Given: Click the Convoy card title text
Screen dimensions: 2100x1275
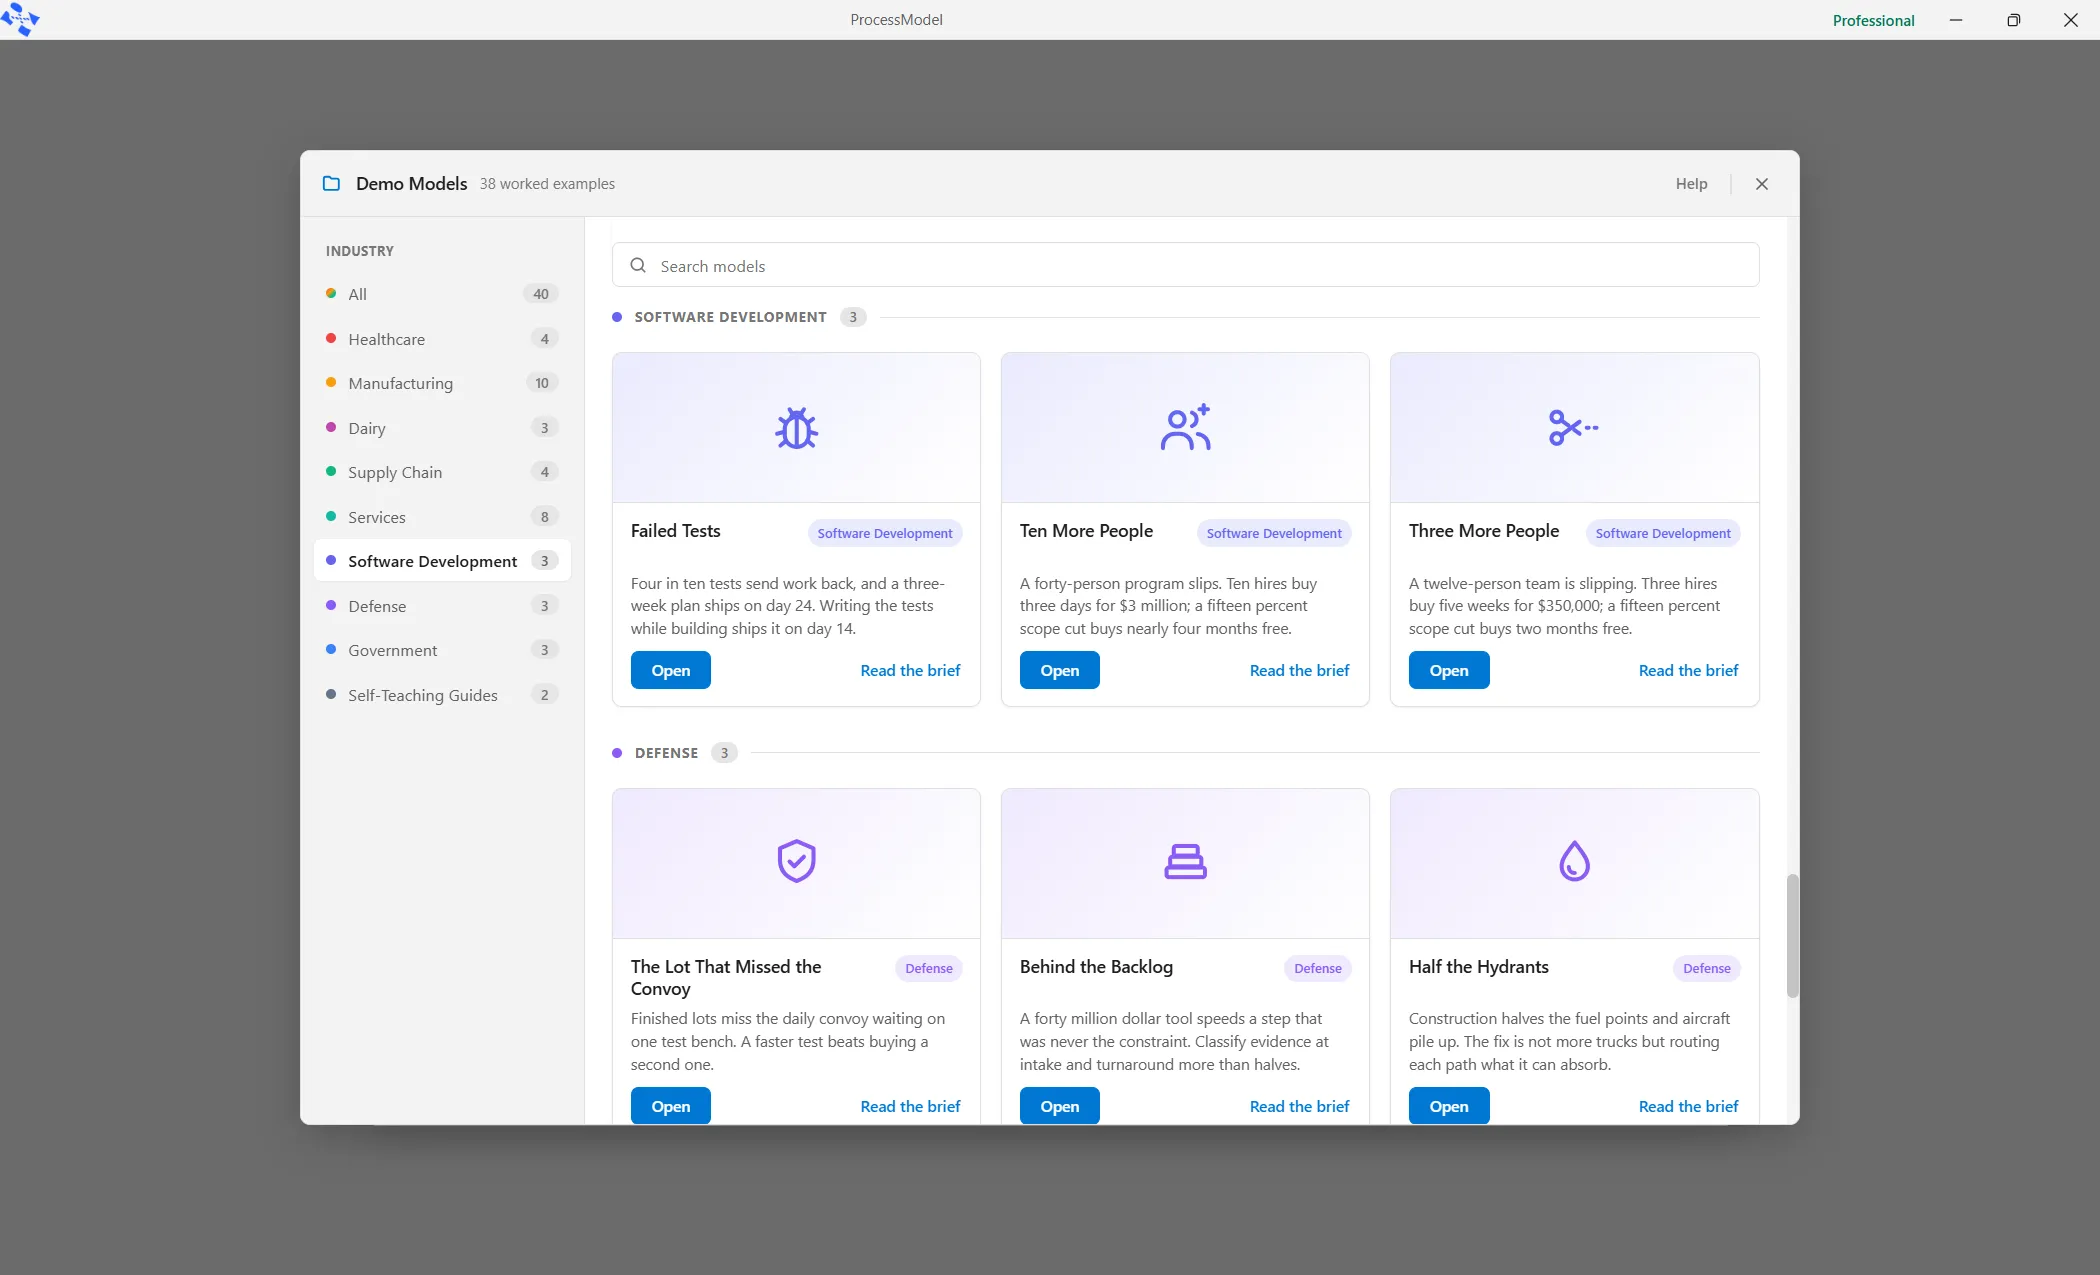Looking at the screenshot, I should [x=725, y=978].
